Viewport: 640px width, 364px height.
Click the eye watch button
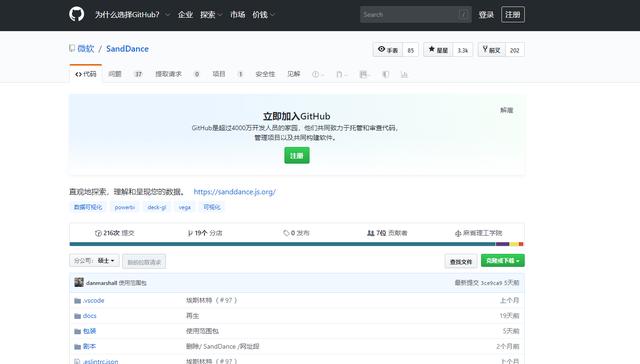click(x=388, y=50)
